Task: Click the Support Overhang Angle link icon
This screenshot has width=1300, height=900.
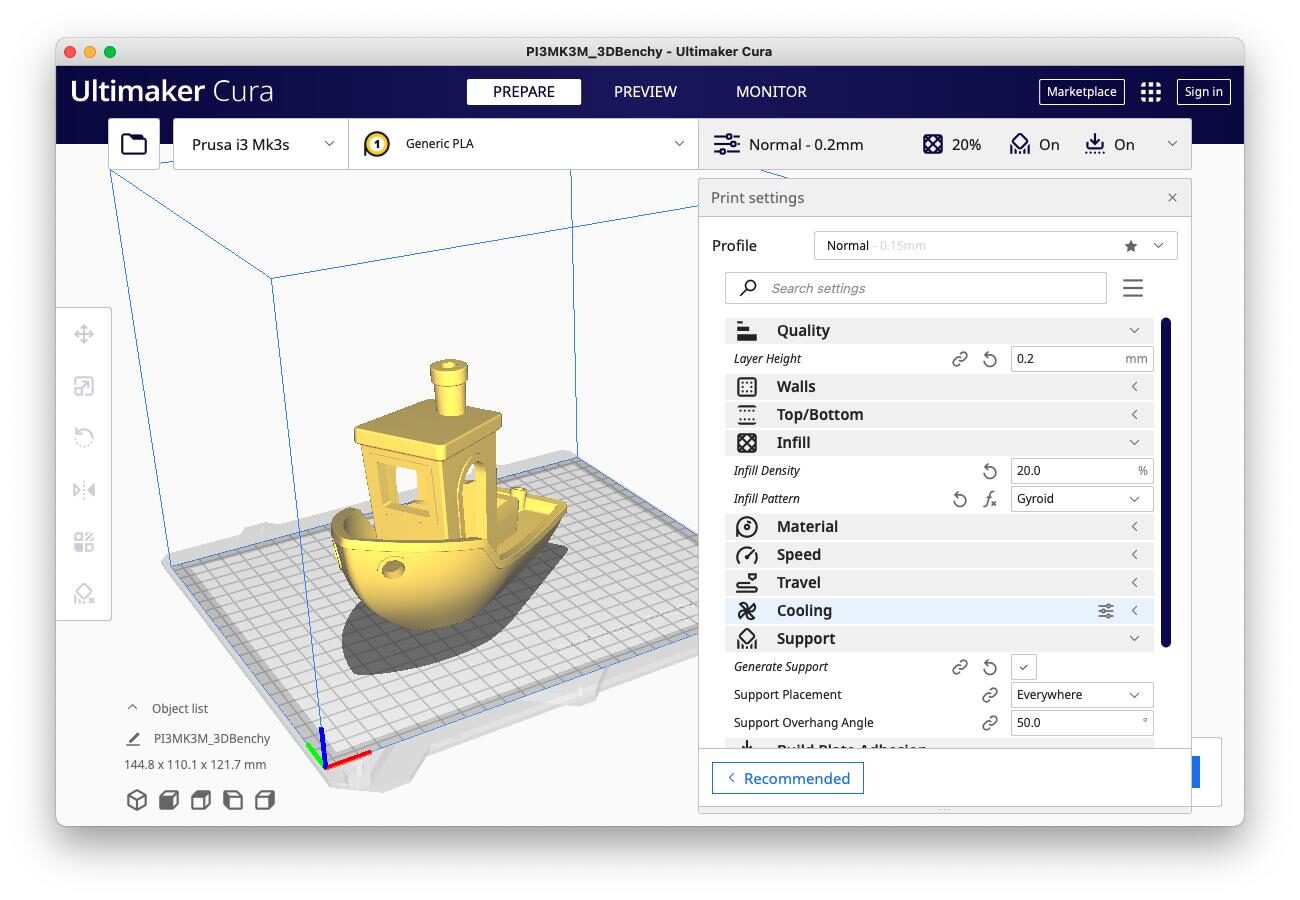Action: [990, 723]
